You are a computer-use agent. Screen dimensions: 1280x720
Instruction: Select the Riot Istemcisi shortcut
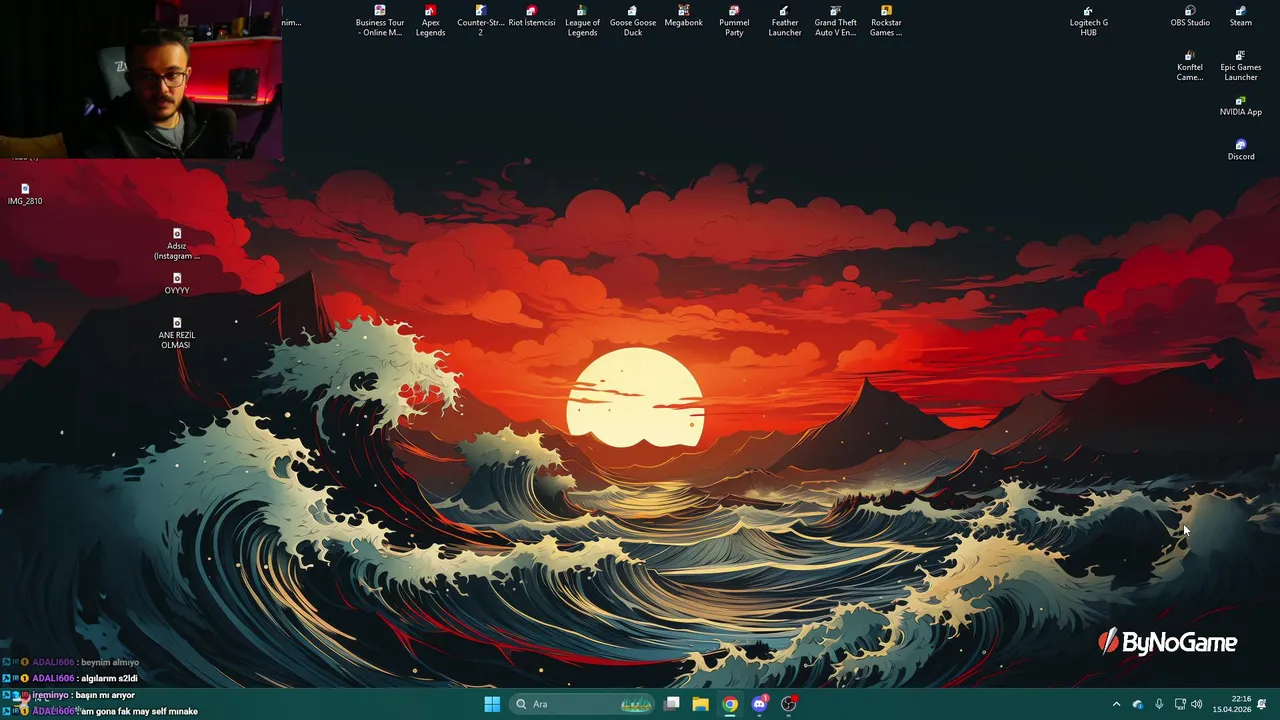[x=531, y=17]
